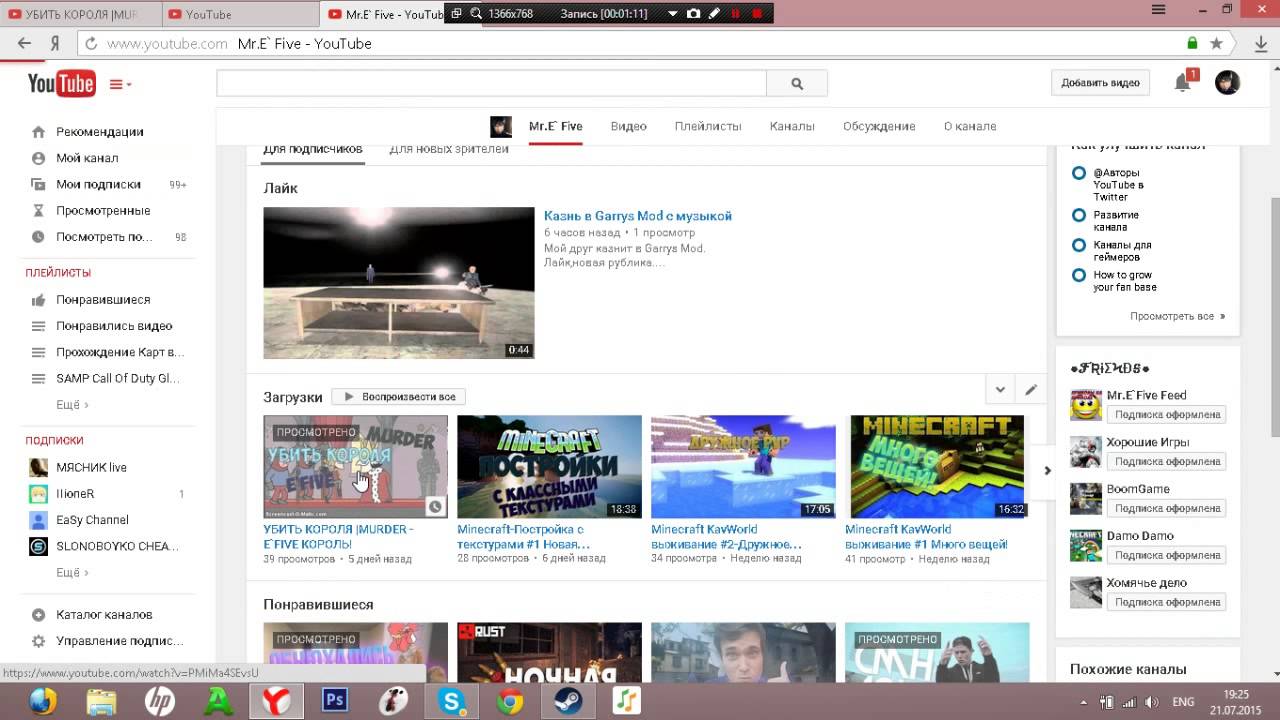This screenshot has height=720, width=1280.
Task: Open Рекомендации in sidebar
Action: tap(99, 132)
